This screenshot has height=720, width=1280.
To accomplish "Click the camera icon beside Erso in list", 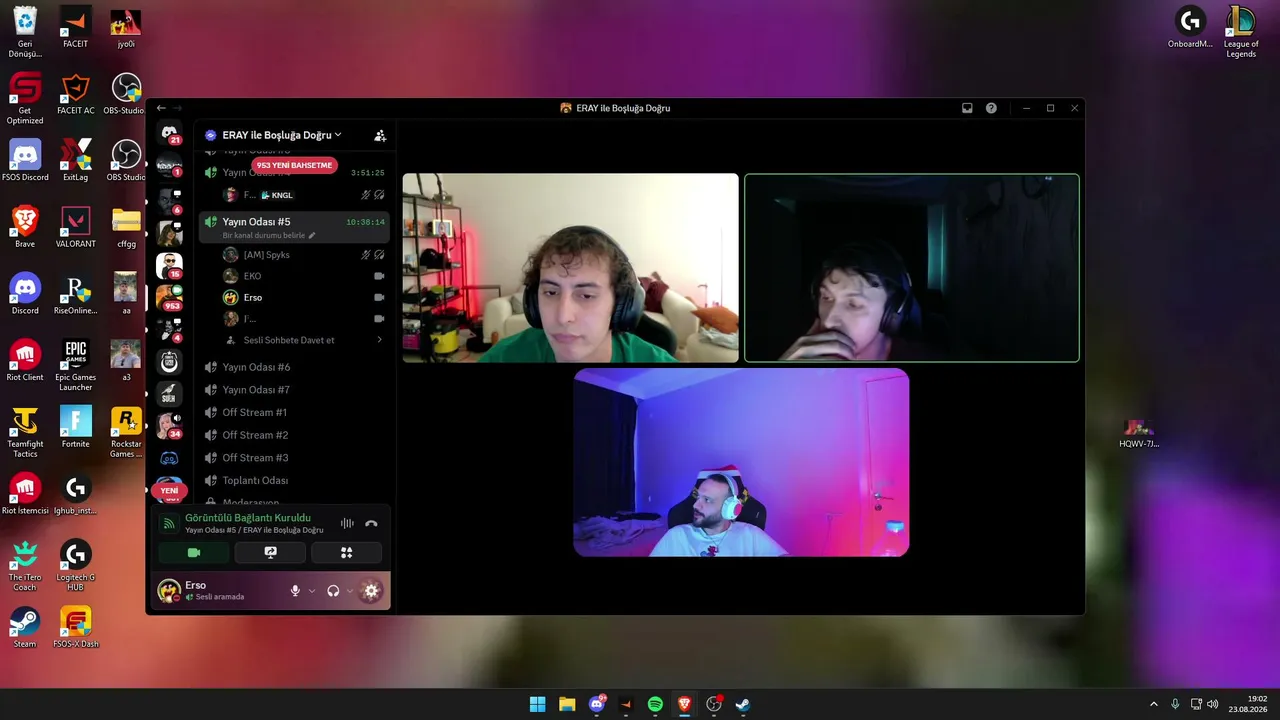I will [379, 297].
